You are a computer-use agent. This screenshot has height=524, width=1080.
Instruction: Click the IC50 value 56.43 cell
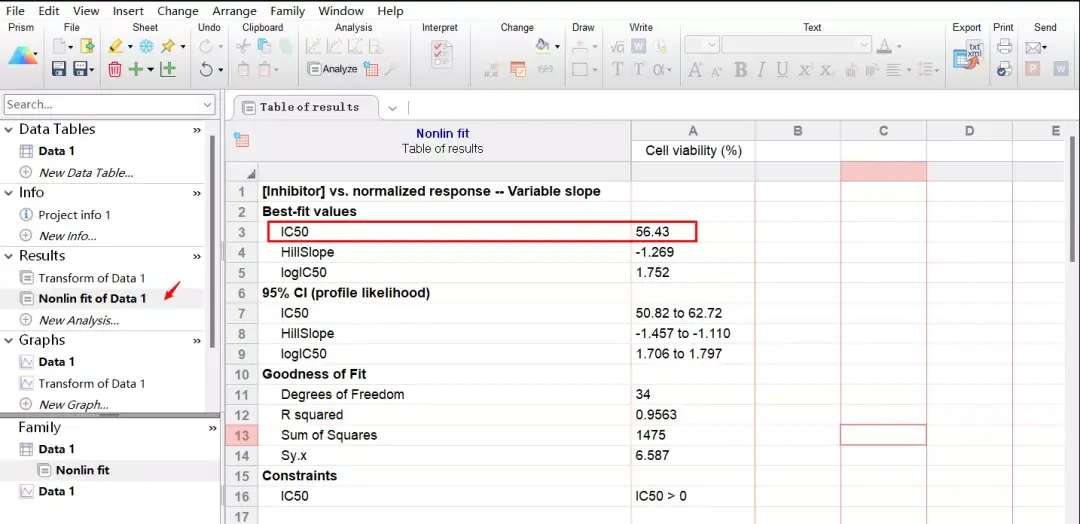click(x=693, y=232)
